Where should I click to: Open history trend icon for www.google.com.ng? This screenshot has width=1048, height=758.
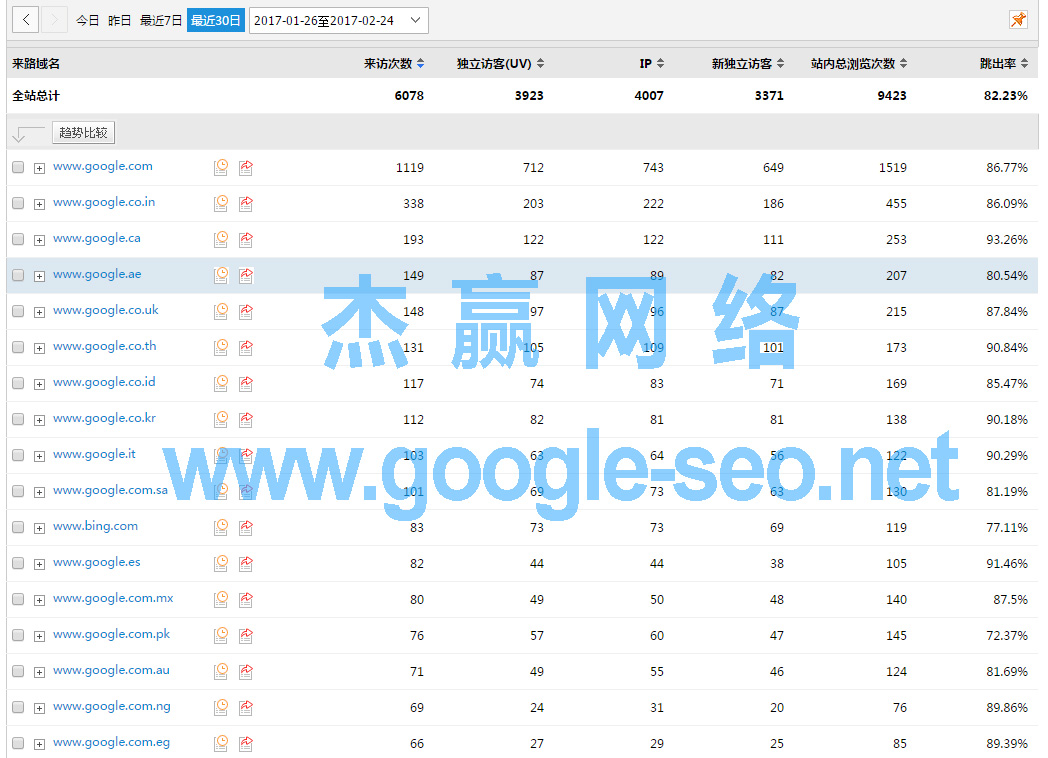(x=221, y=708)
